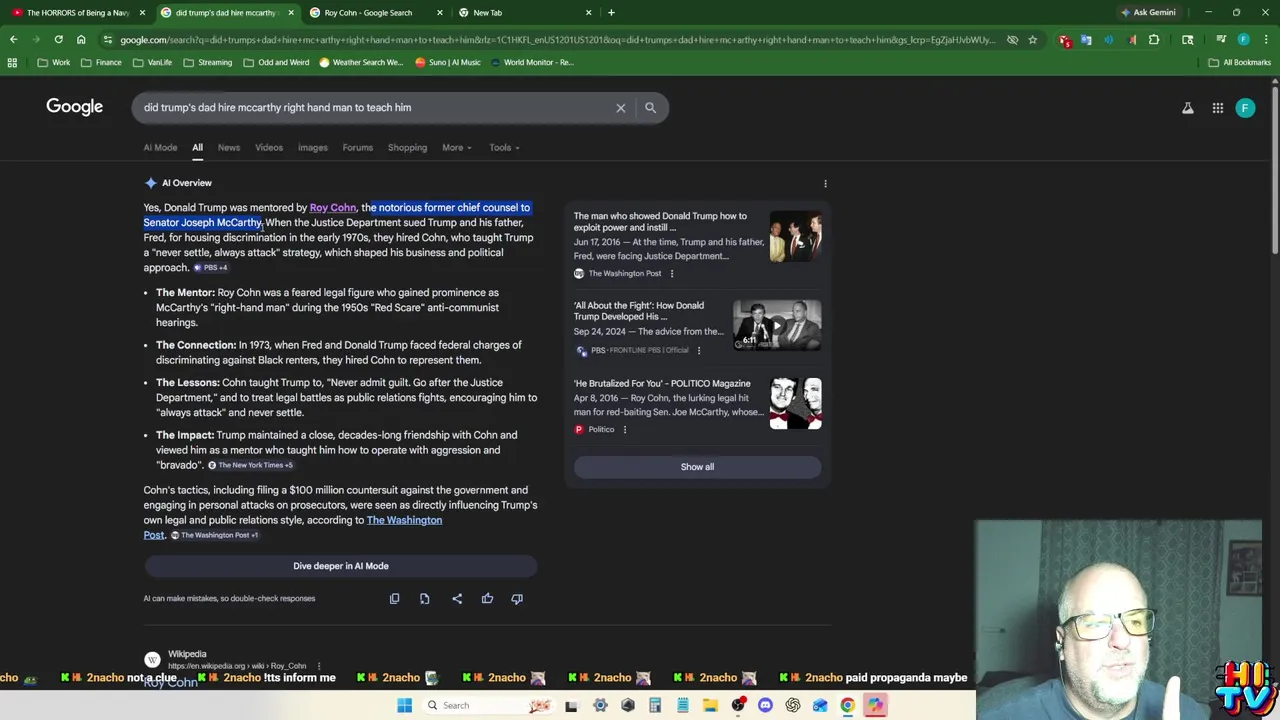Open Discord from the taskbar
Screen dimensions: 1280x720
[x=765, y=705]
